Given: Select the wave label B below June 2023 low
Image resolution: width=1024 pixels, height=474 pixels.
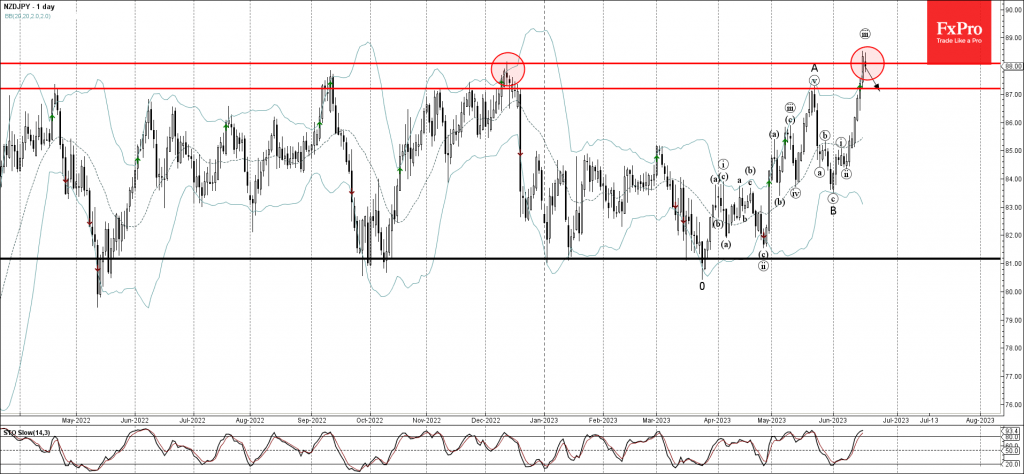Looking at the screenshot, I should (x=832, y=211).
